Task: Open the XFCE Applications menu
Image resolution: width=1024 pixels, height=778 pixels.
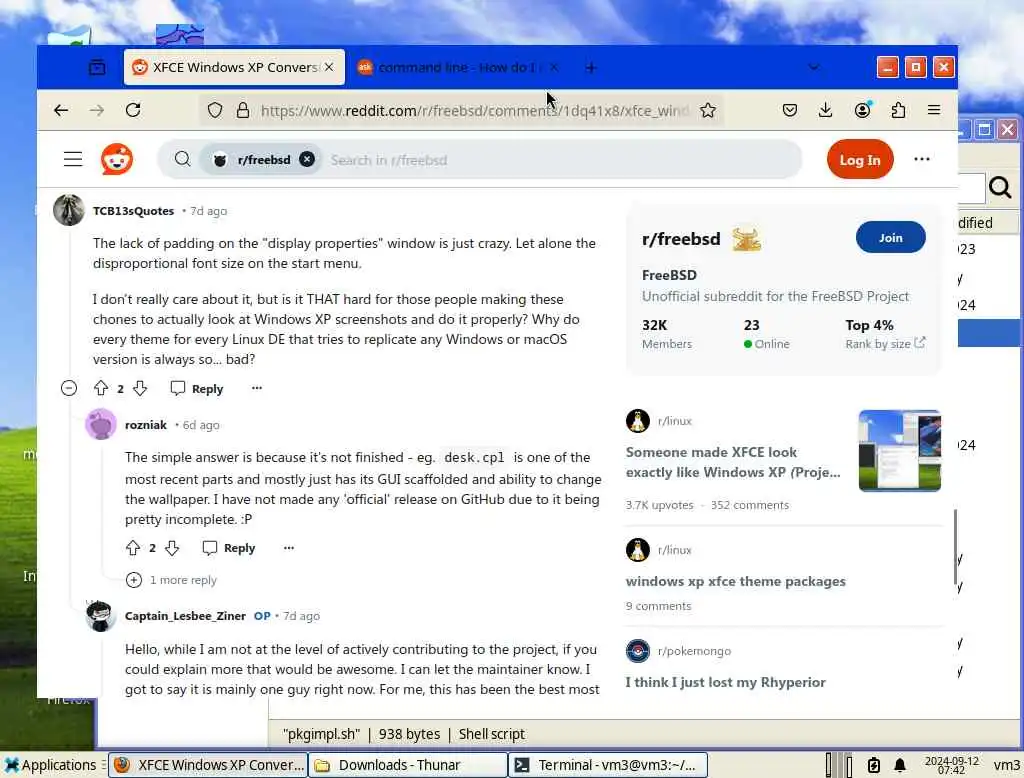Action: (50, 765)
